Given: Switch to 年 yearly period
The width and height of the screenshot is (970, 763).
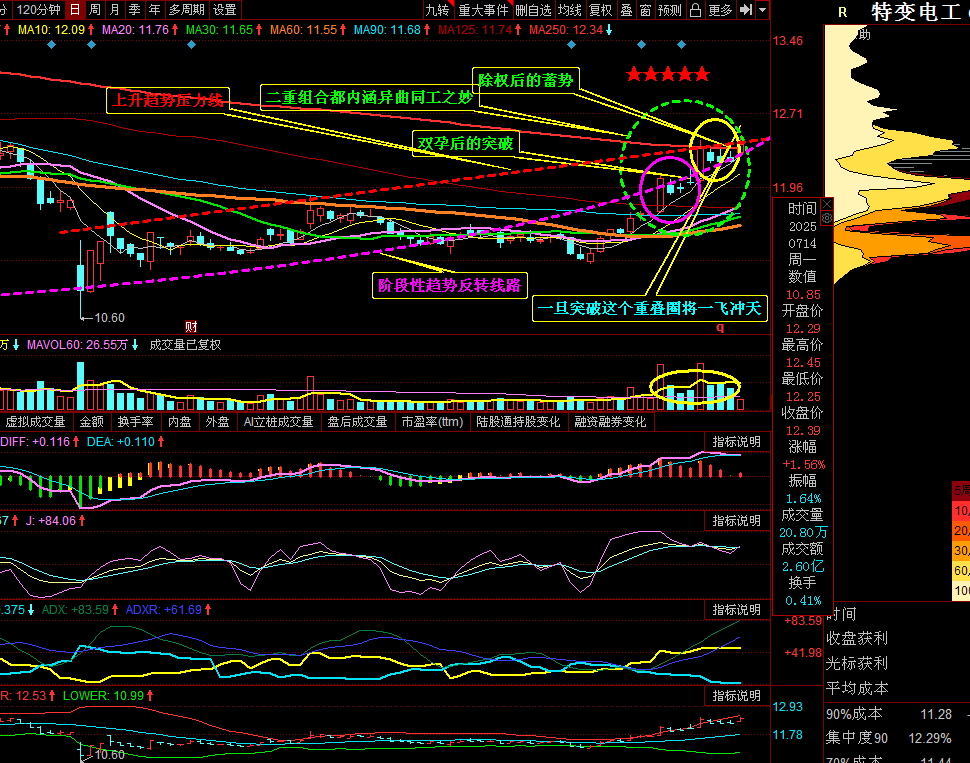Looking at the screenshot, I should click(155, 10).
